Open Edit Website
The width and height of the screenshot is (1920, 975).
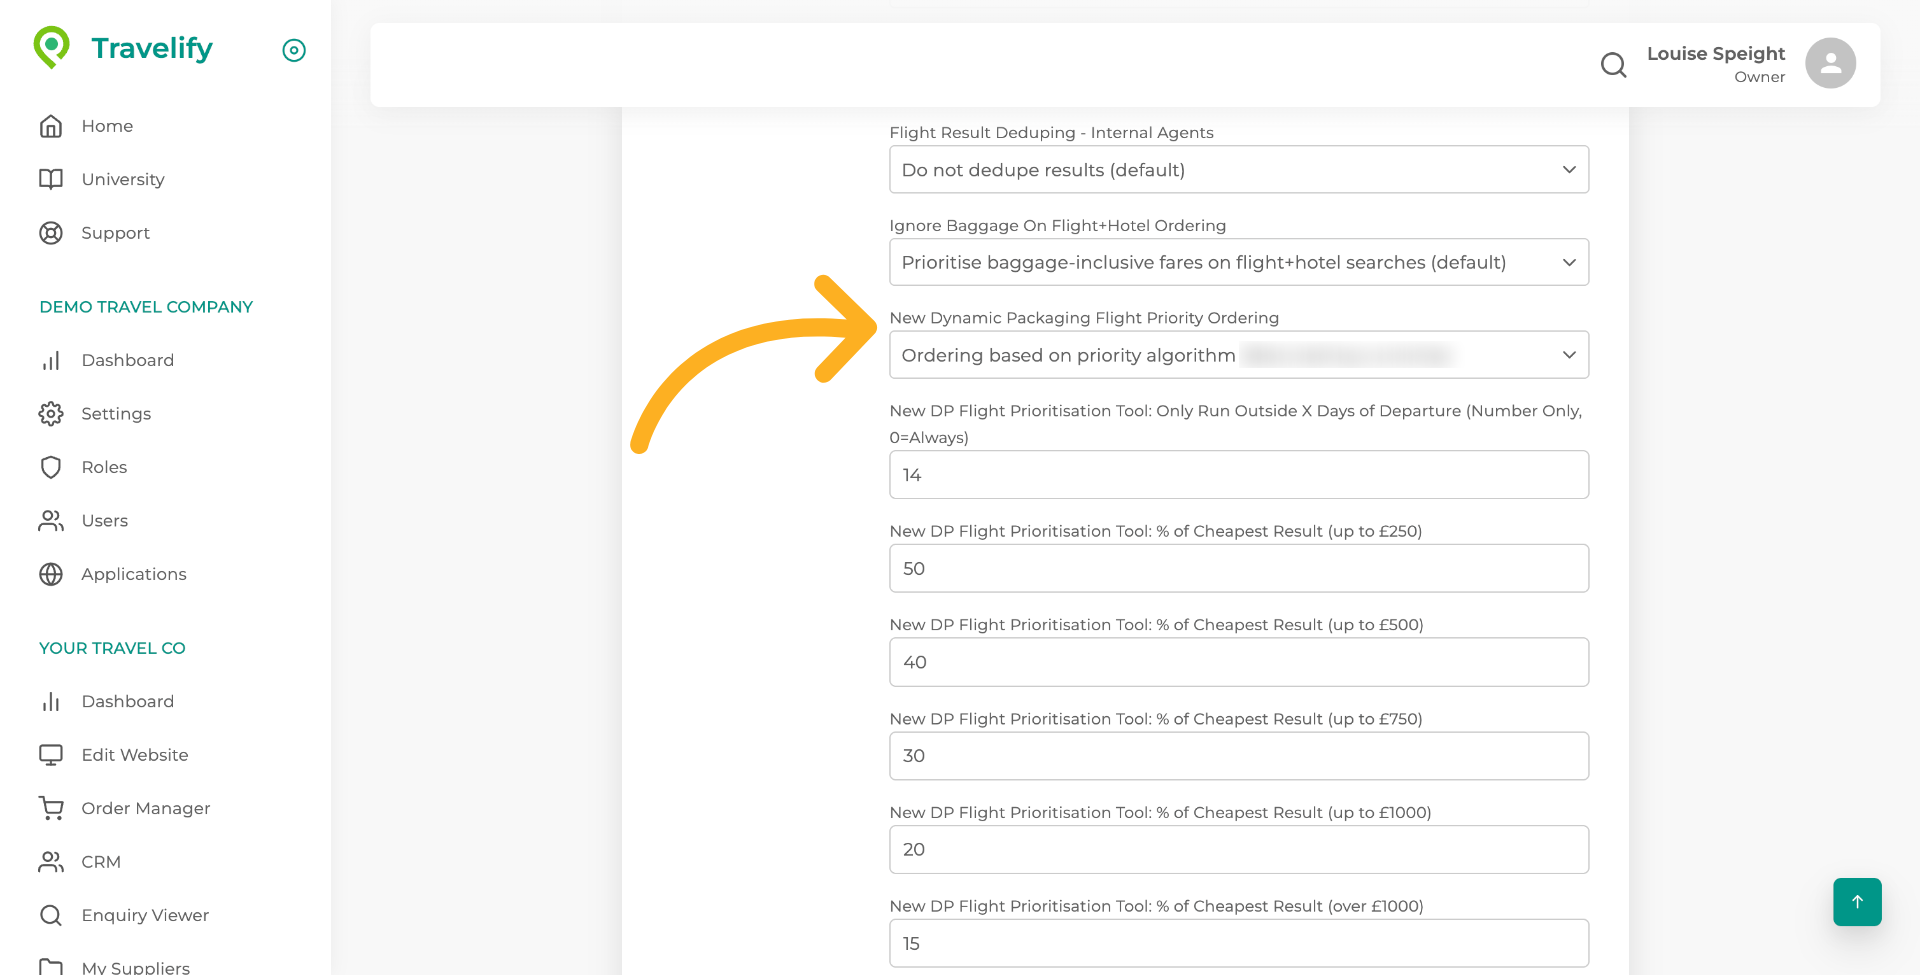point(134,755)
